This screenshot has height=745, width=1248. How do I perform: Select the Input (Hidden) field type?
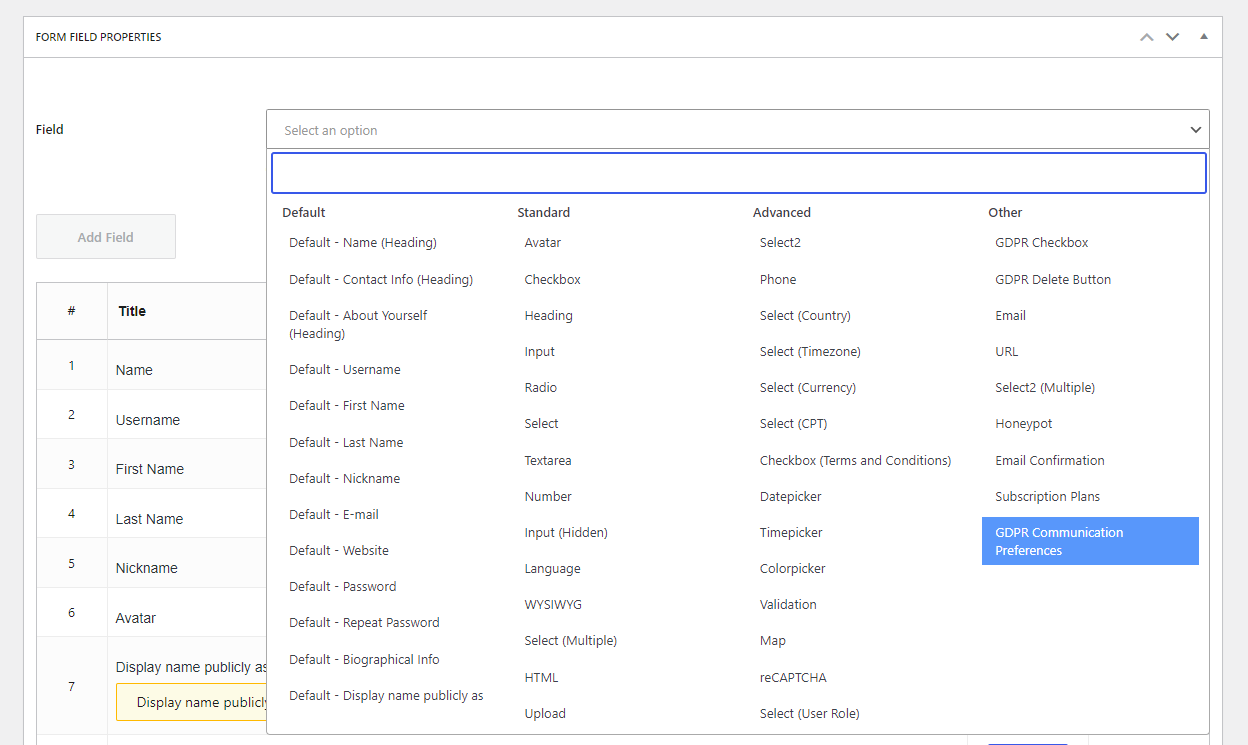[x=566, y=533]
